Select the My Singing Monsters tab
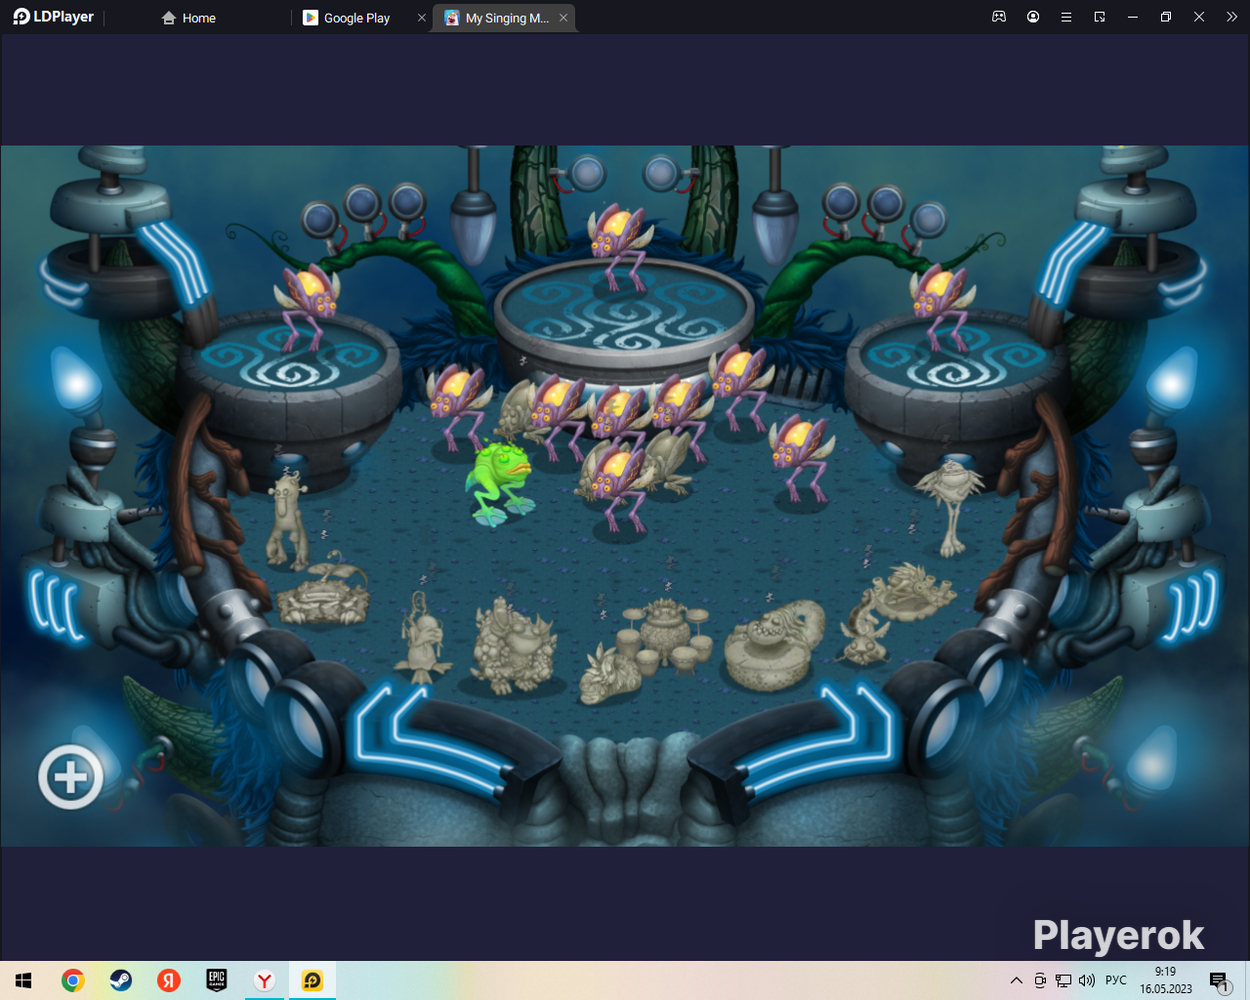1250x1000 pixels. [x=498, y=18]
